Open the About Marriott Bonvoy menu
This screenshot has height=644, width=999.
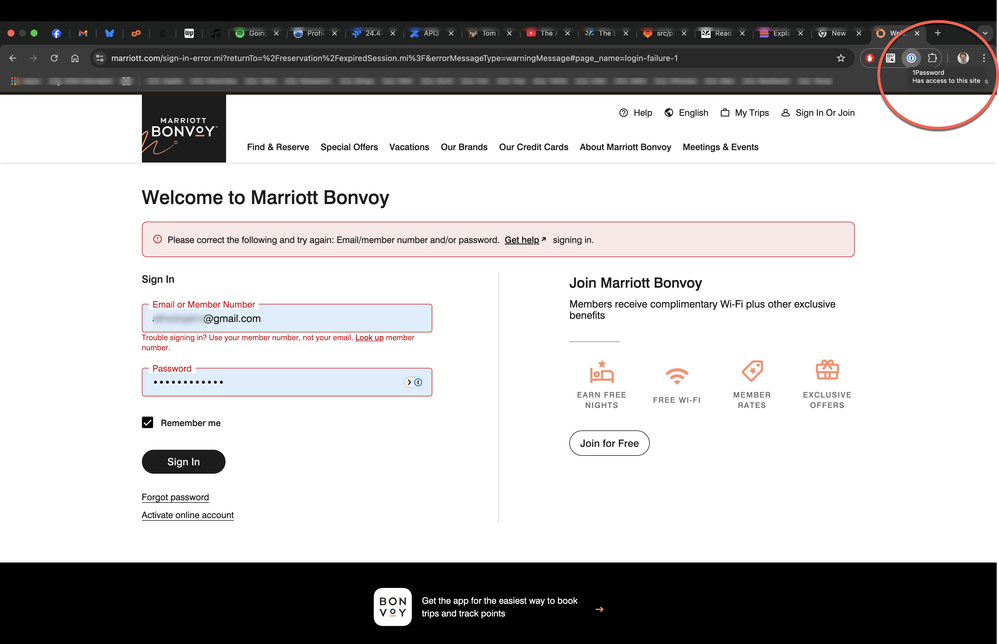click(x=626, y=147)
